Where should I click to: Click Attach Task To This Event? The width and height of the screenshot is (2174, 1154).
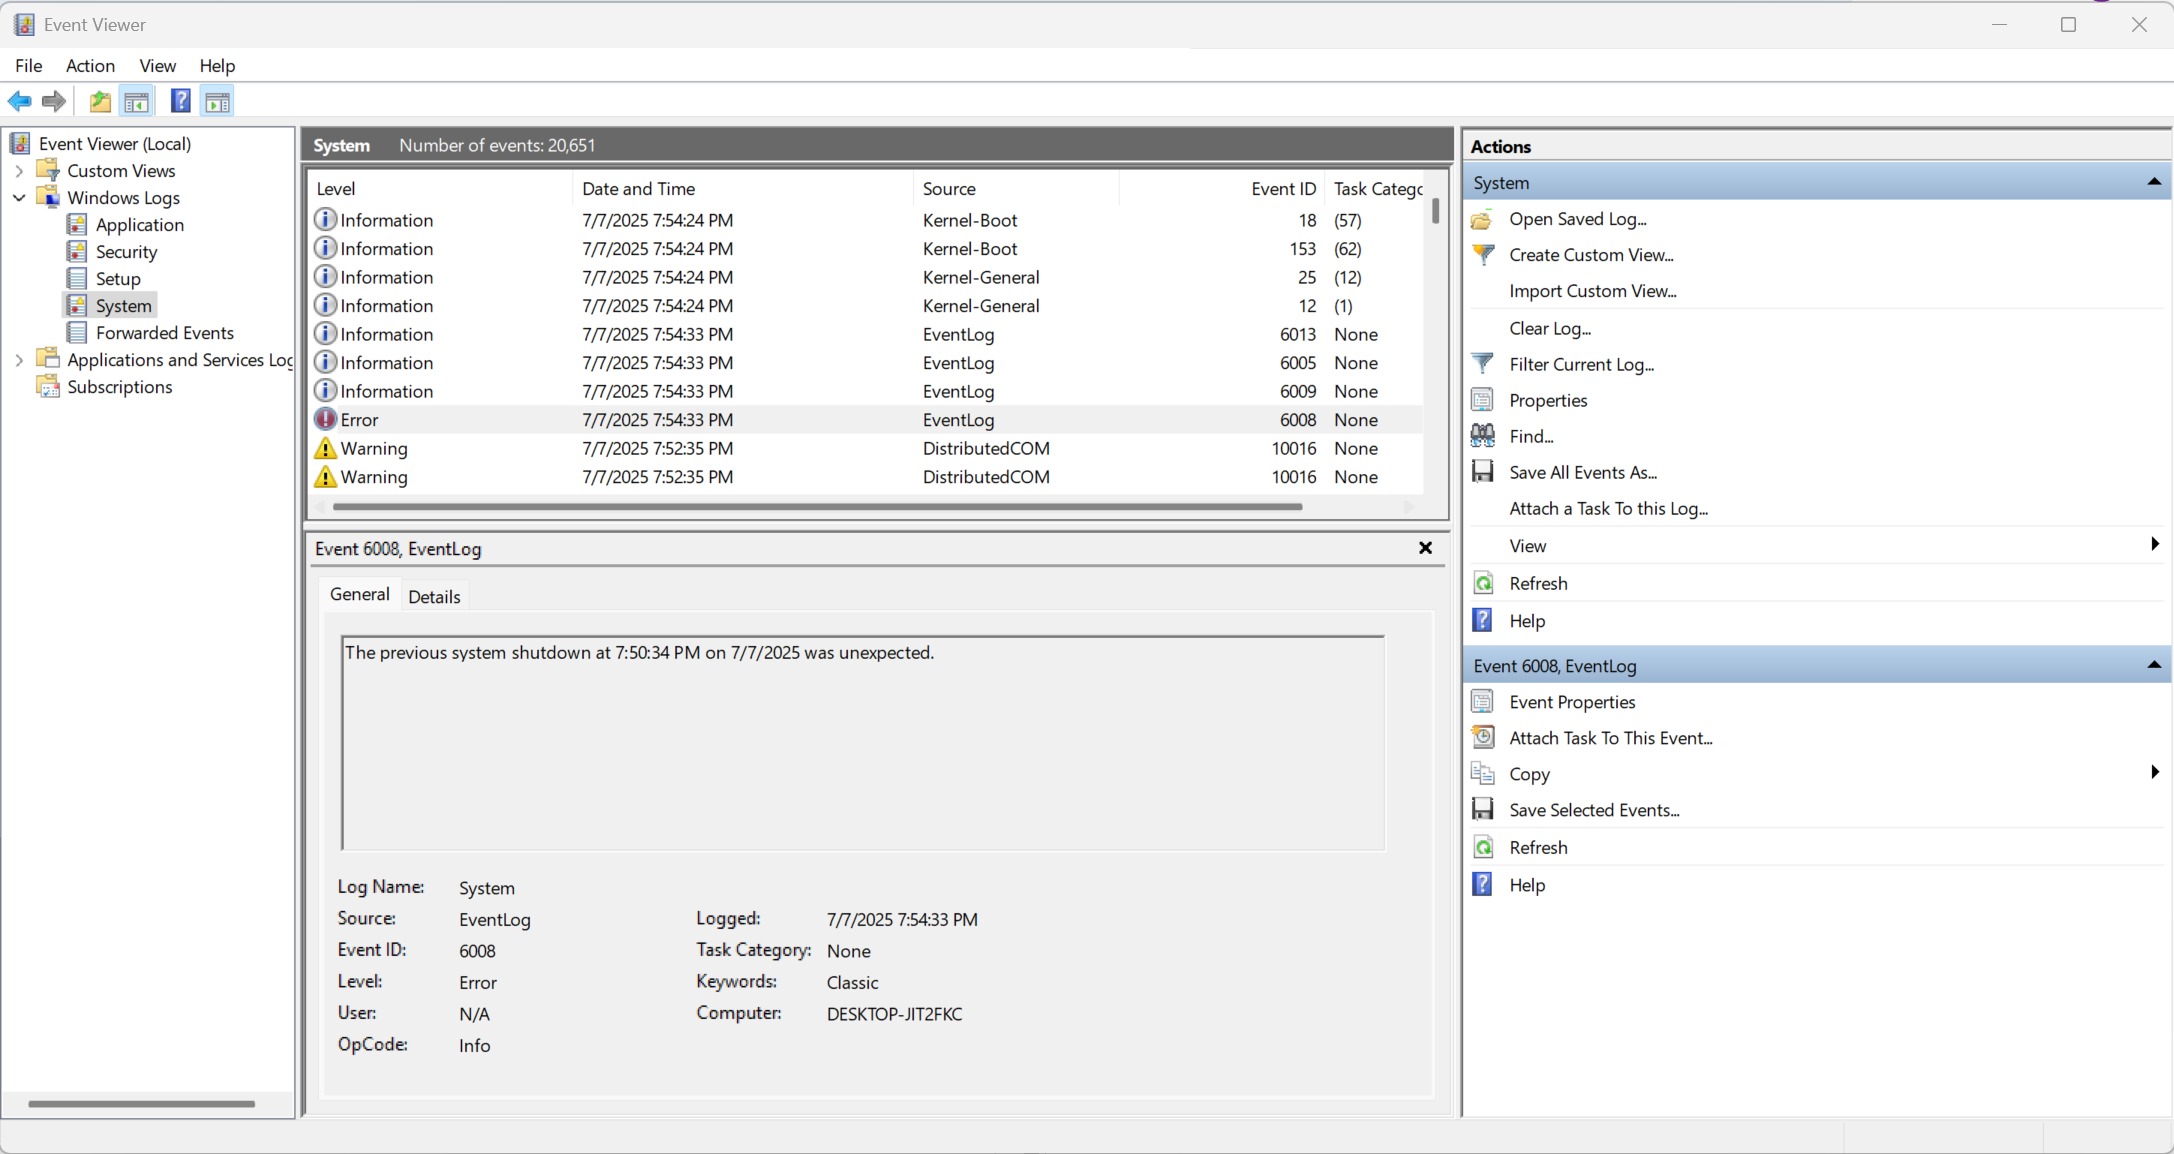[x=1610, y=738]
